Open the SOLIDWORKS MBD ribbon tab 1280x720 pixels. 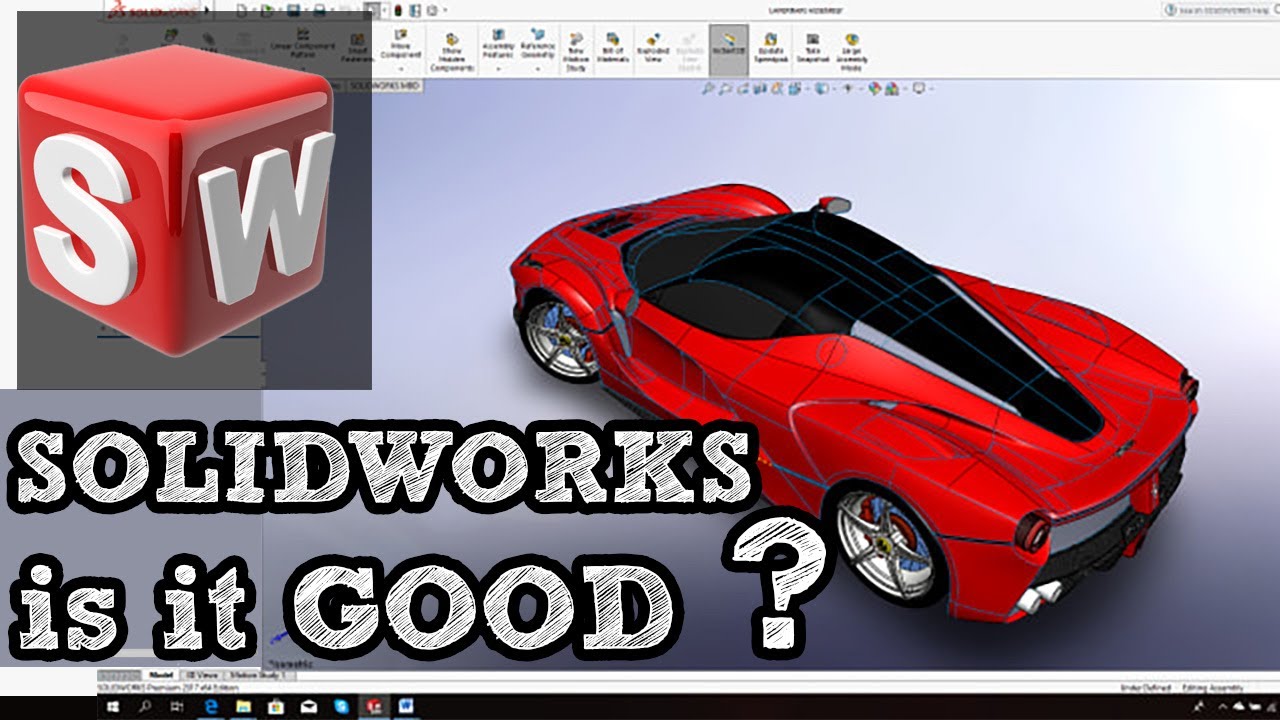[385, 86]
